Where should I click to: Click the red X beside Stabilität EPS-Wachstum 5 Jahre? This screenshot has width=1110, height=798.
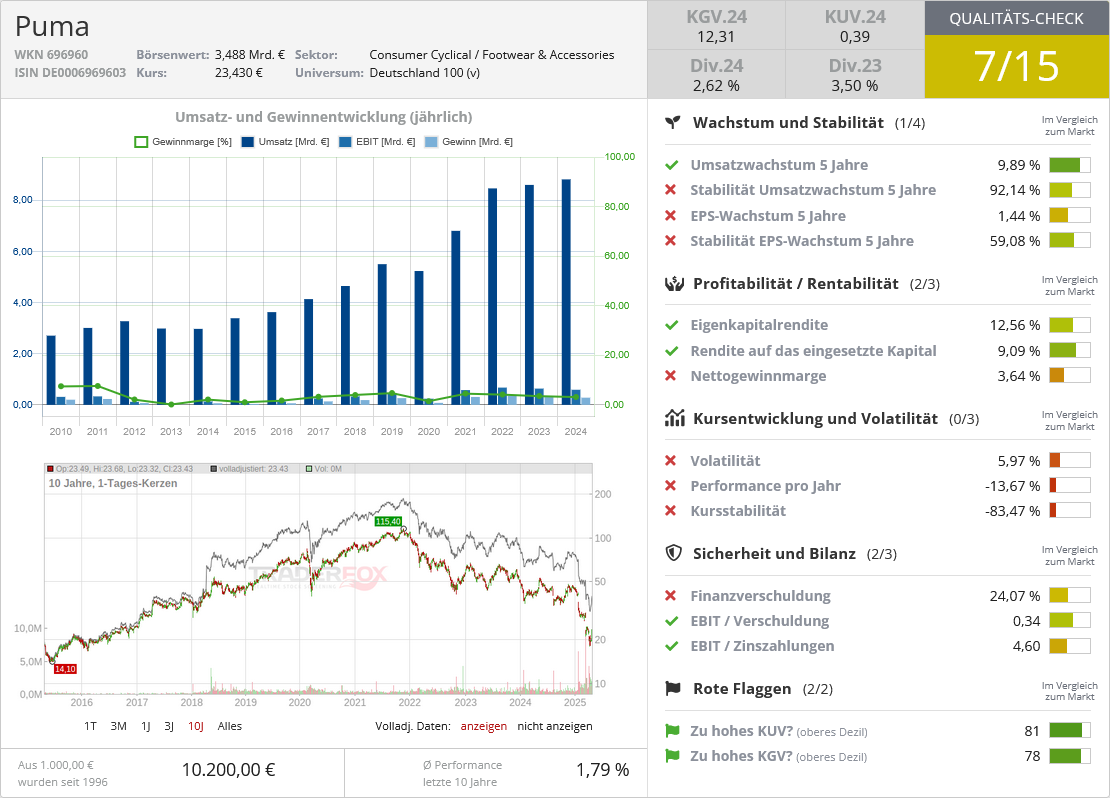pos(670,241)
